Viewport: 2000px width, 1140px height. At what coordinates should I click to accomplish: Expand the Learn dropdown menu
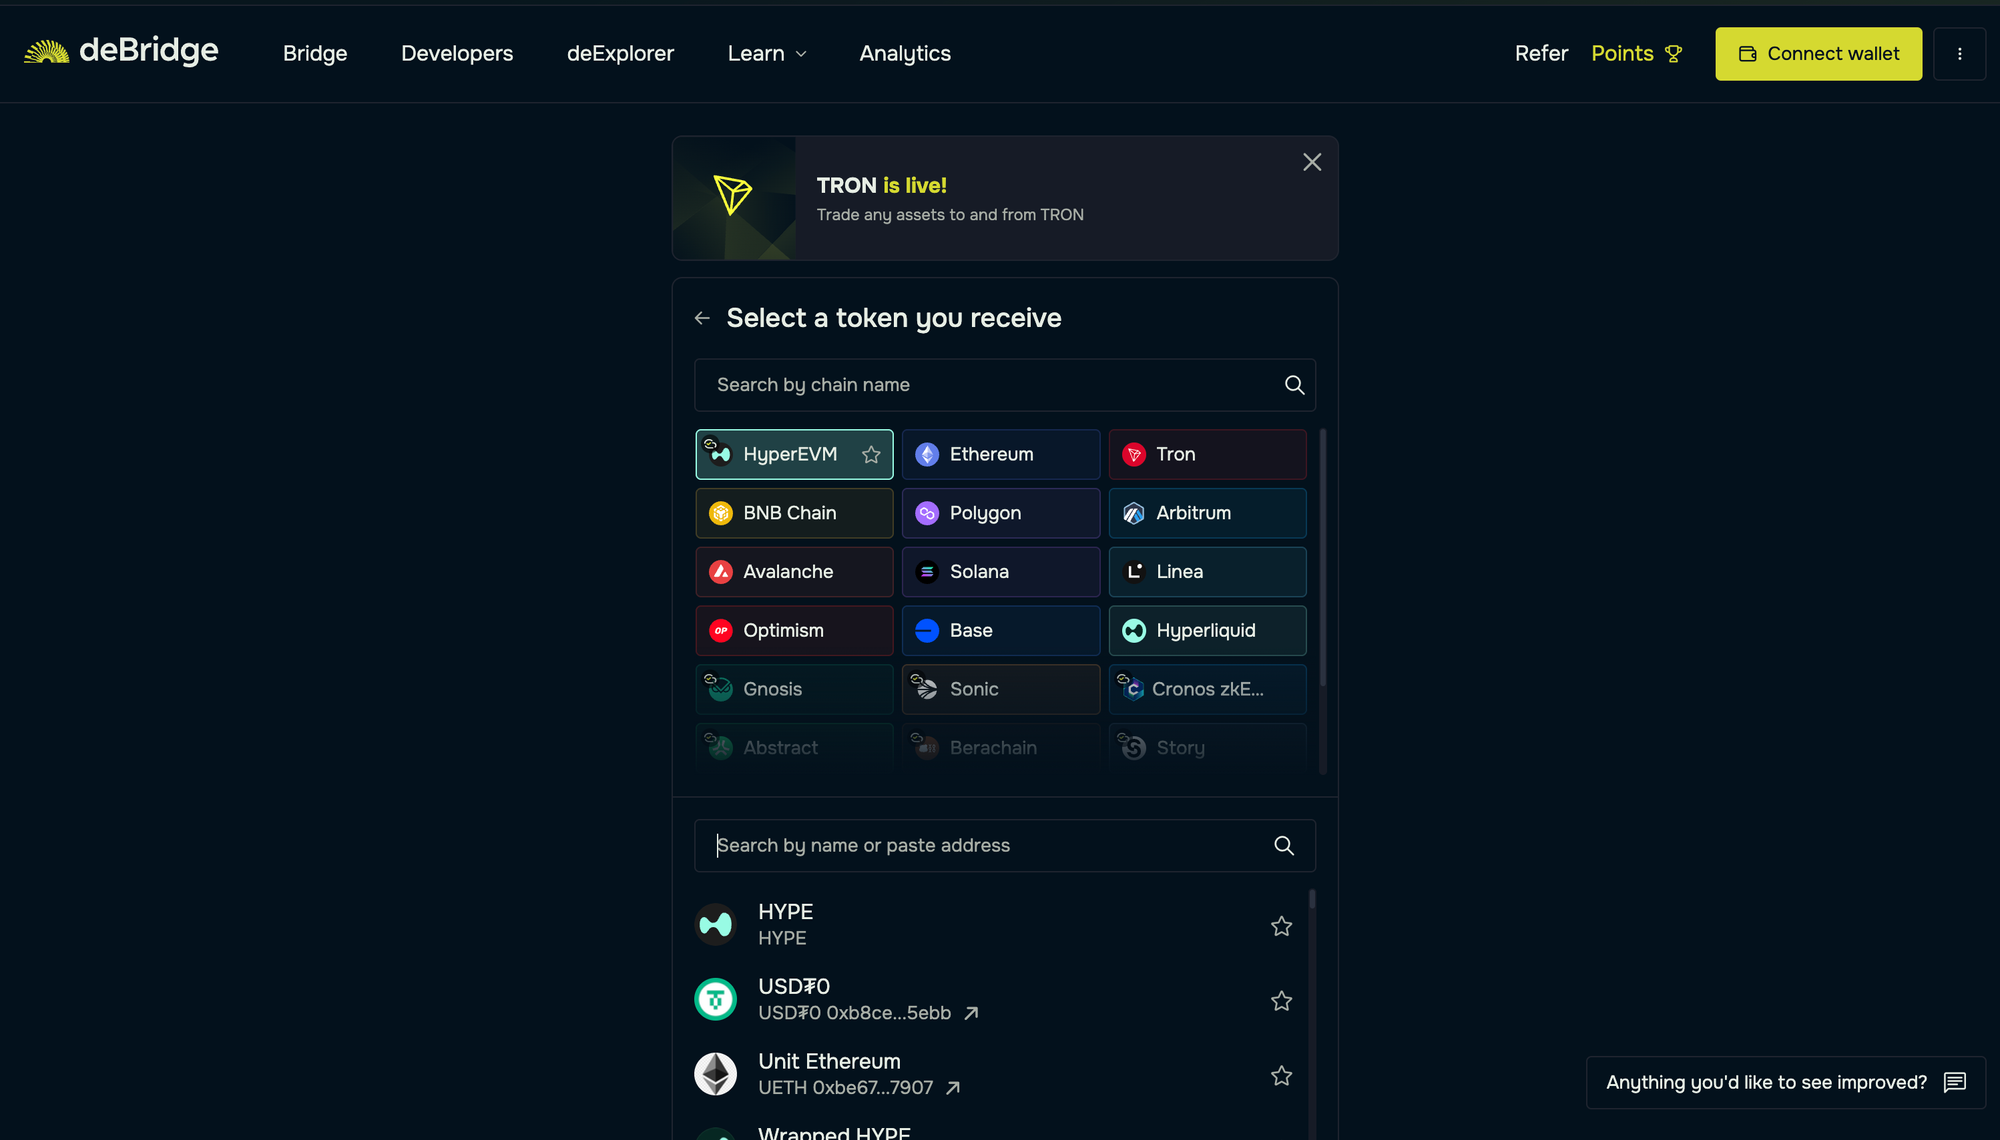click(767, 54)
